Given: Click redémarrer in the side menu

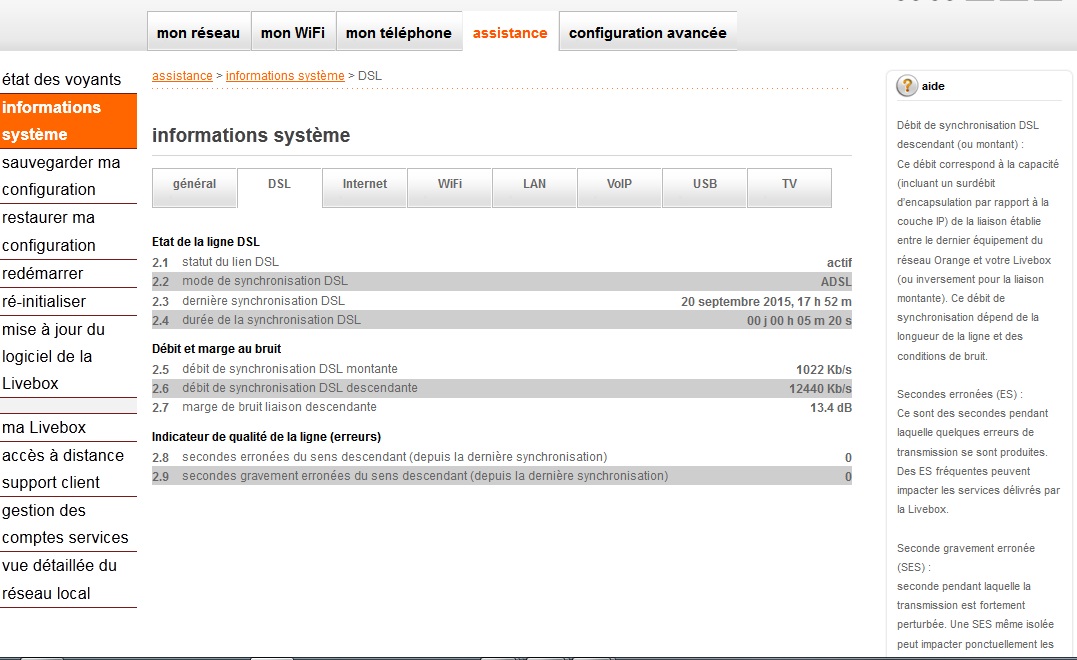Looking at the screenshot, I should tap(43, 274).
